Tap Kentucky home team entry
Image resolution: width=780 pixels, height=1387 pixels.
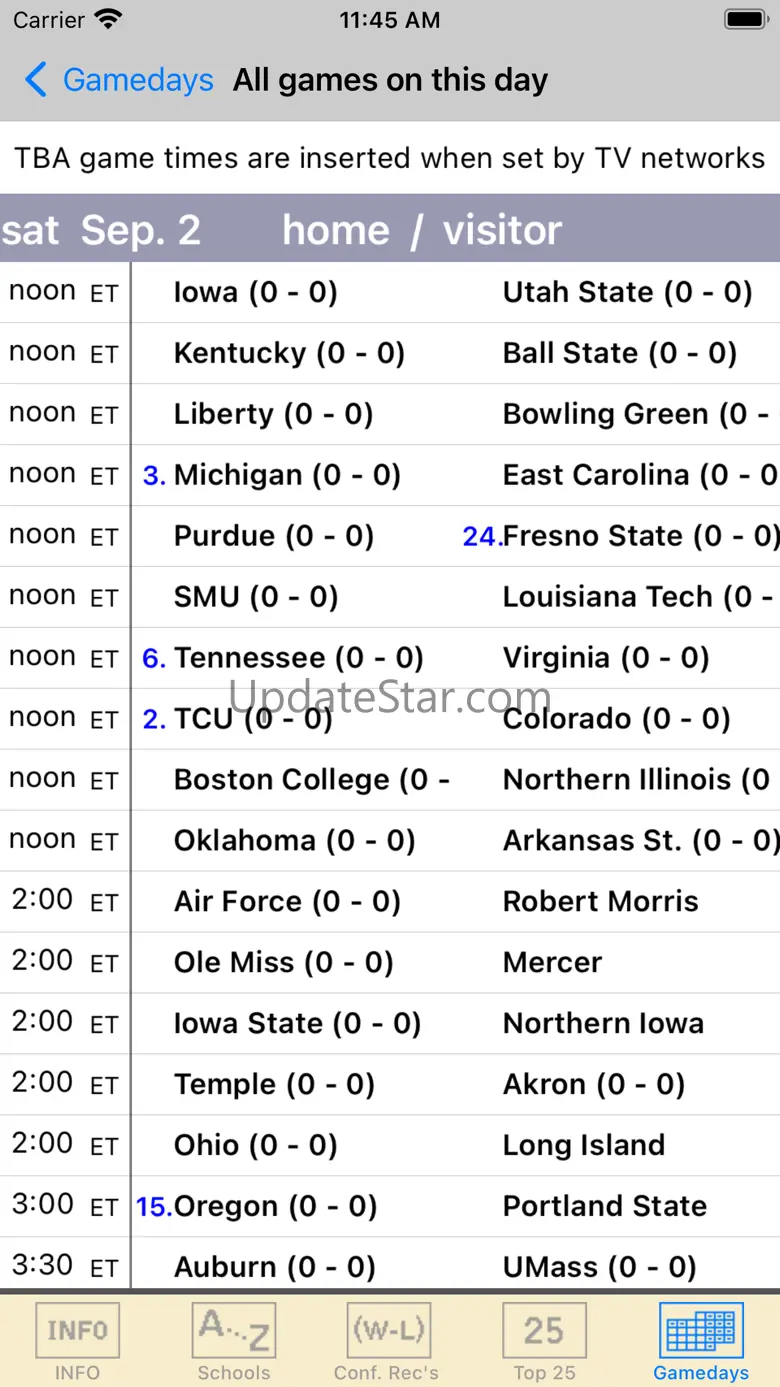pyautogui.click(x=288, y=353)
